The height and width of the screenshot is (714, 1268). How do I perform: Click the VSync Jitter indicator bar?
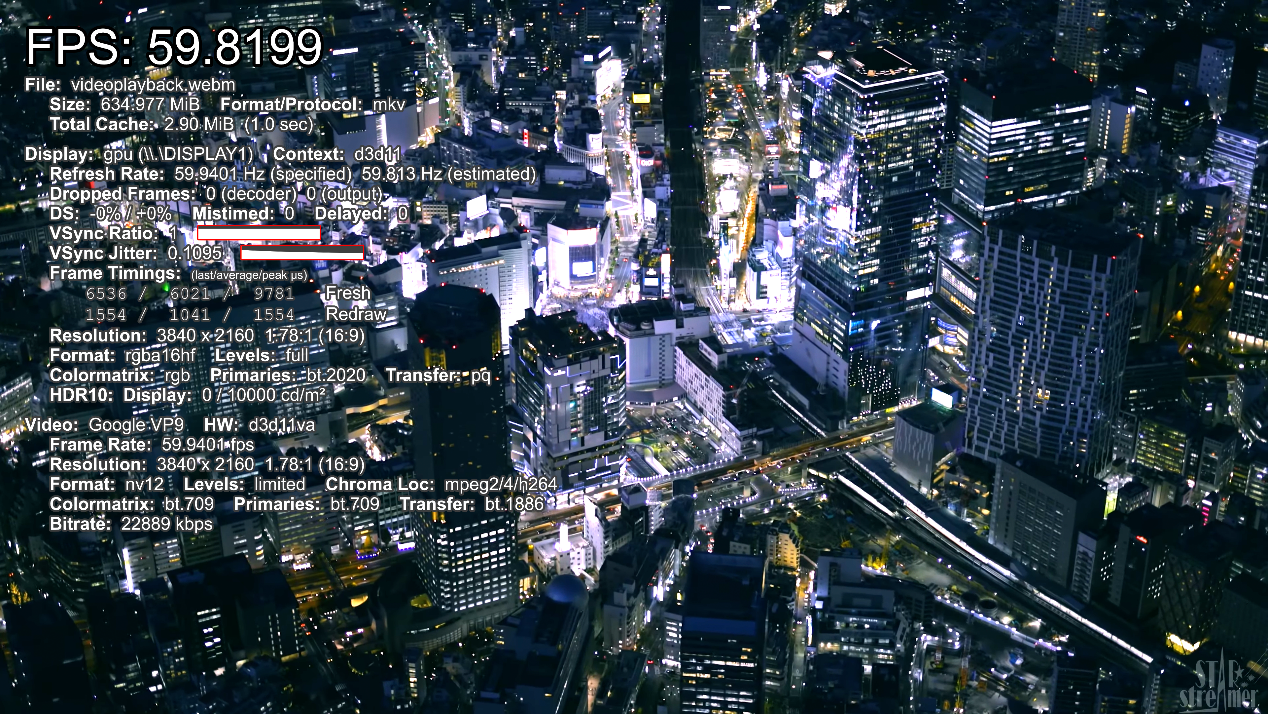301,253
